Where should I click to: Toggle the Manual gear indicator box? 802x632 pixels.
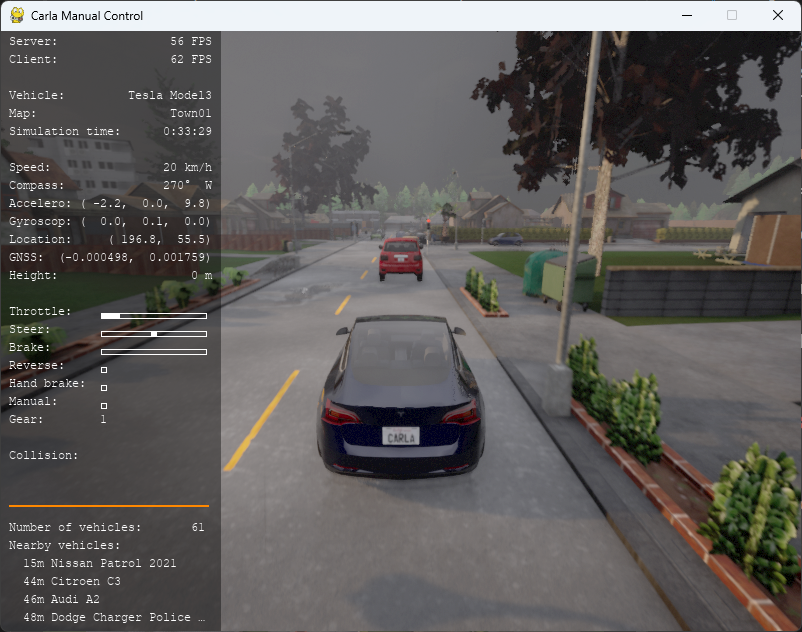pos(104,405)
